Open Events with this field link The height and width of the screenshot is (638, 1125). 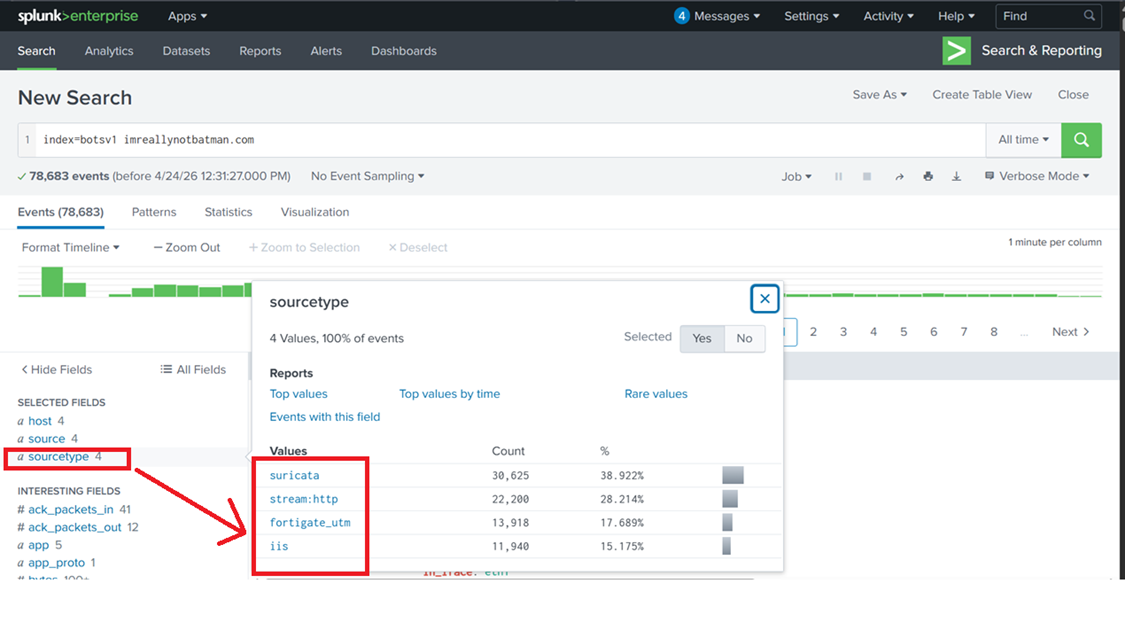pos(325,417)
